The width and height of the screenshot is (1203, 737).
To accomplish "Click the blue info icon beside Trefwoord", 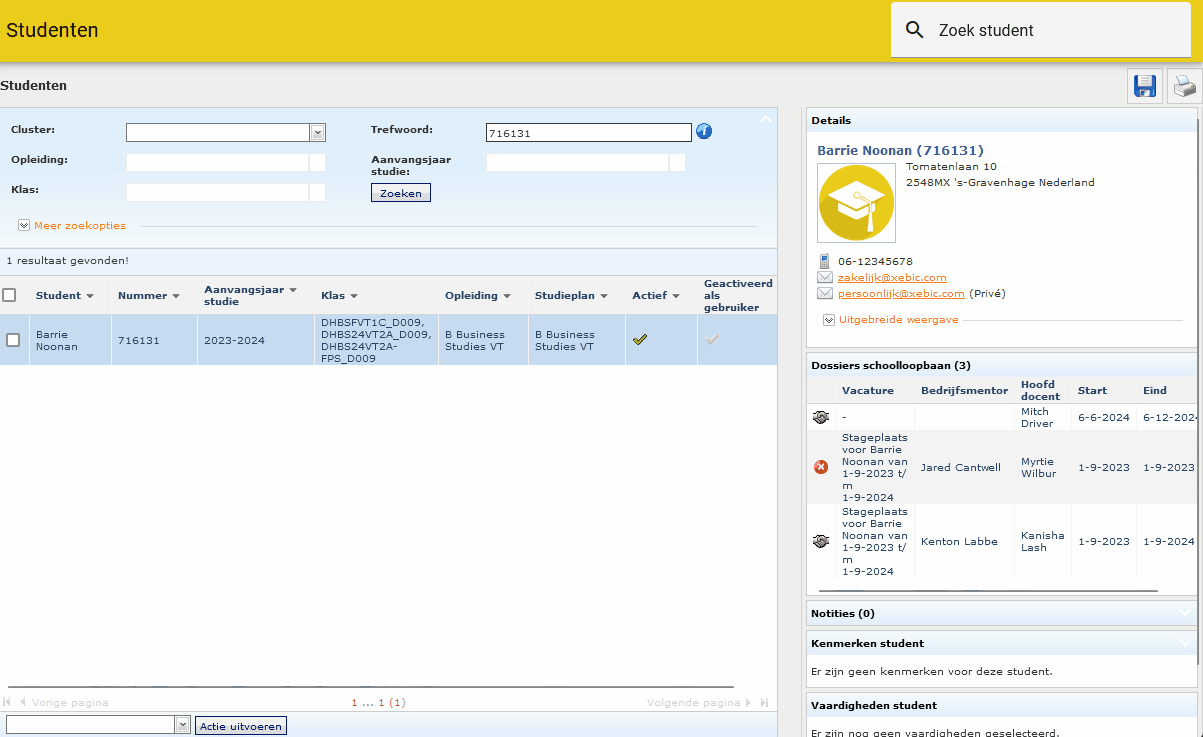I will pos(704,131).
